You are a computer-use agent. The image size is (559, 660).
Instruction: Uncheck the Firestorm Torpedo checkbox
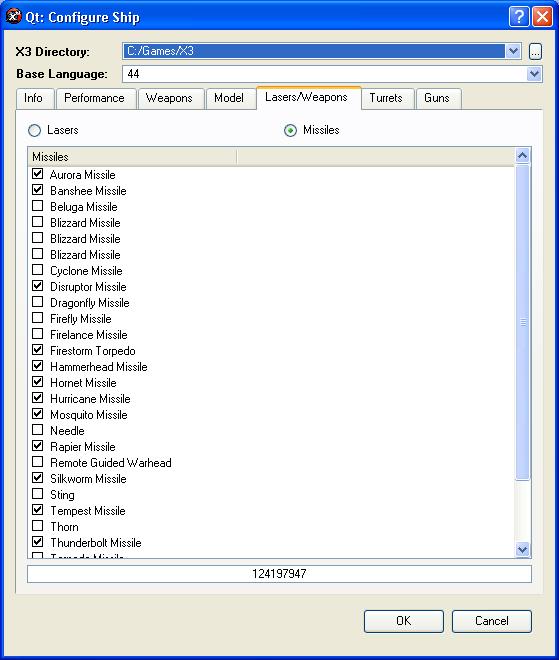(37, 349)
